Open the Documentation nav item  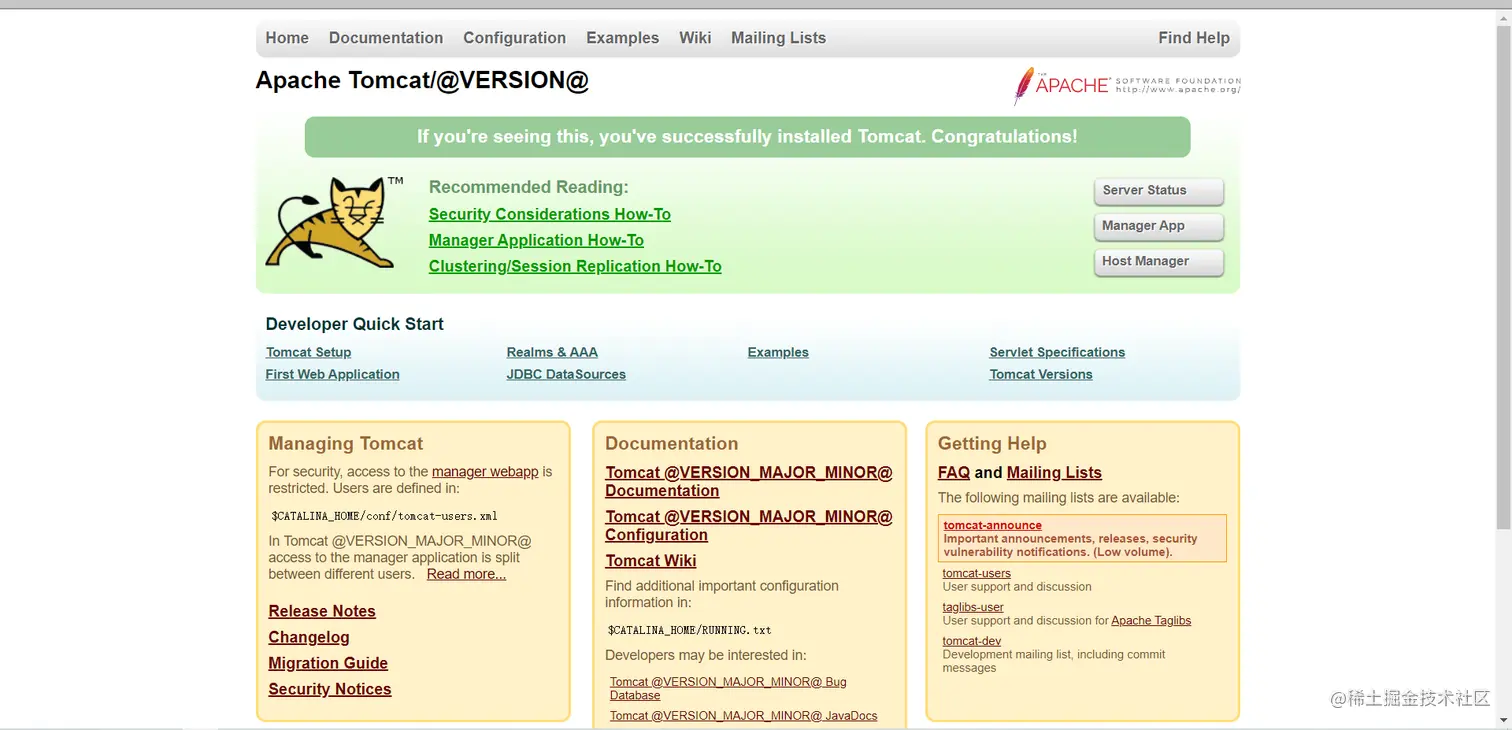(386, 38)
